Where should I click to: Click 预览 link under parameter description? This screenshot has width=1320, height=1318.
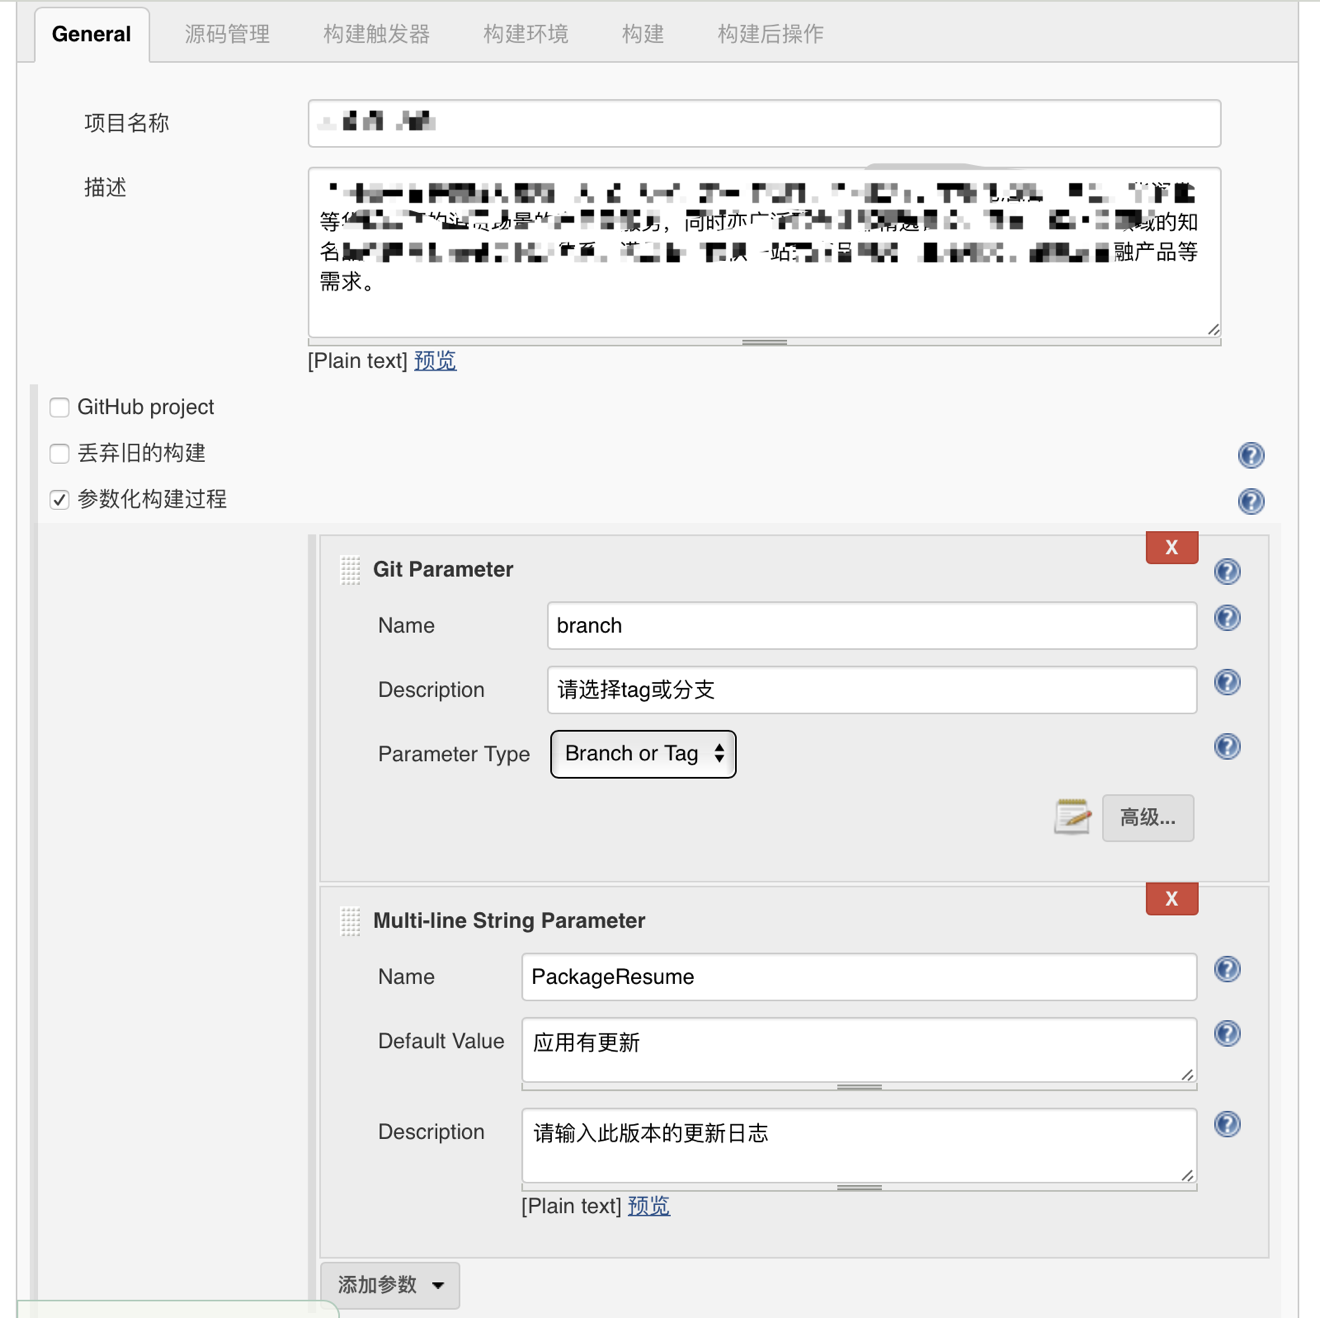(649, 1206)
